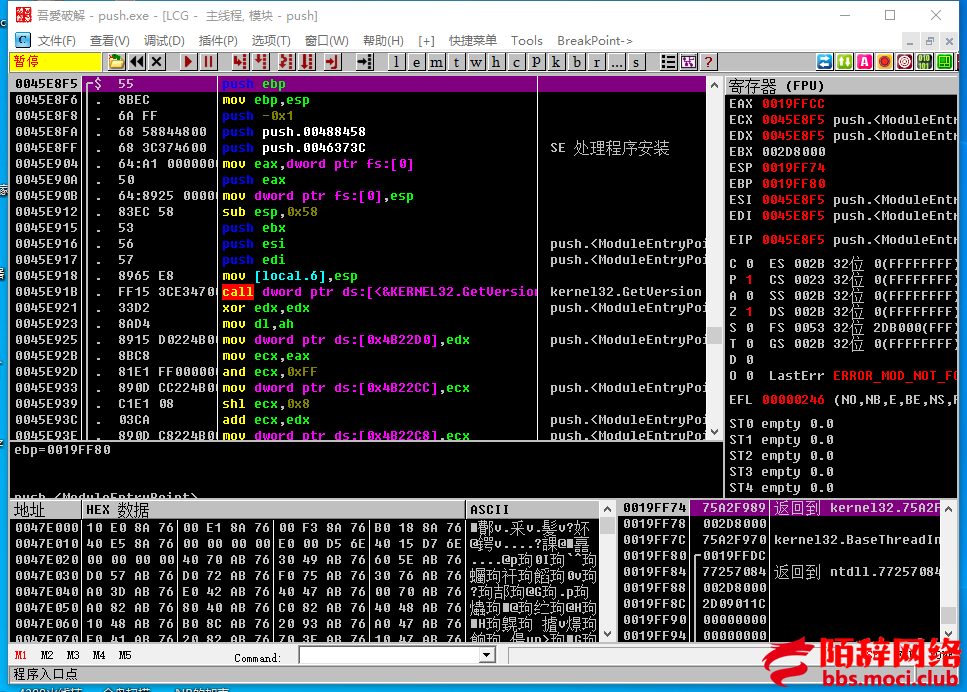Click the green window-layout plugin icon
This screenshot has height=692, width=967.
pos(944,62)
